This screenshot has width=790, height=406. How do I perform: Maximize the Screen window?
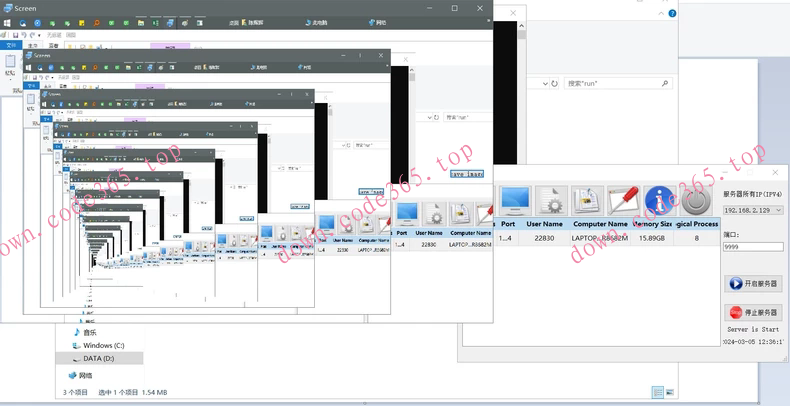click(x=454, y=8)
